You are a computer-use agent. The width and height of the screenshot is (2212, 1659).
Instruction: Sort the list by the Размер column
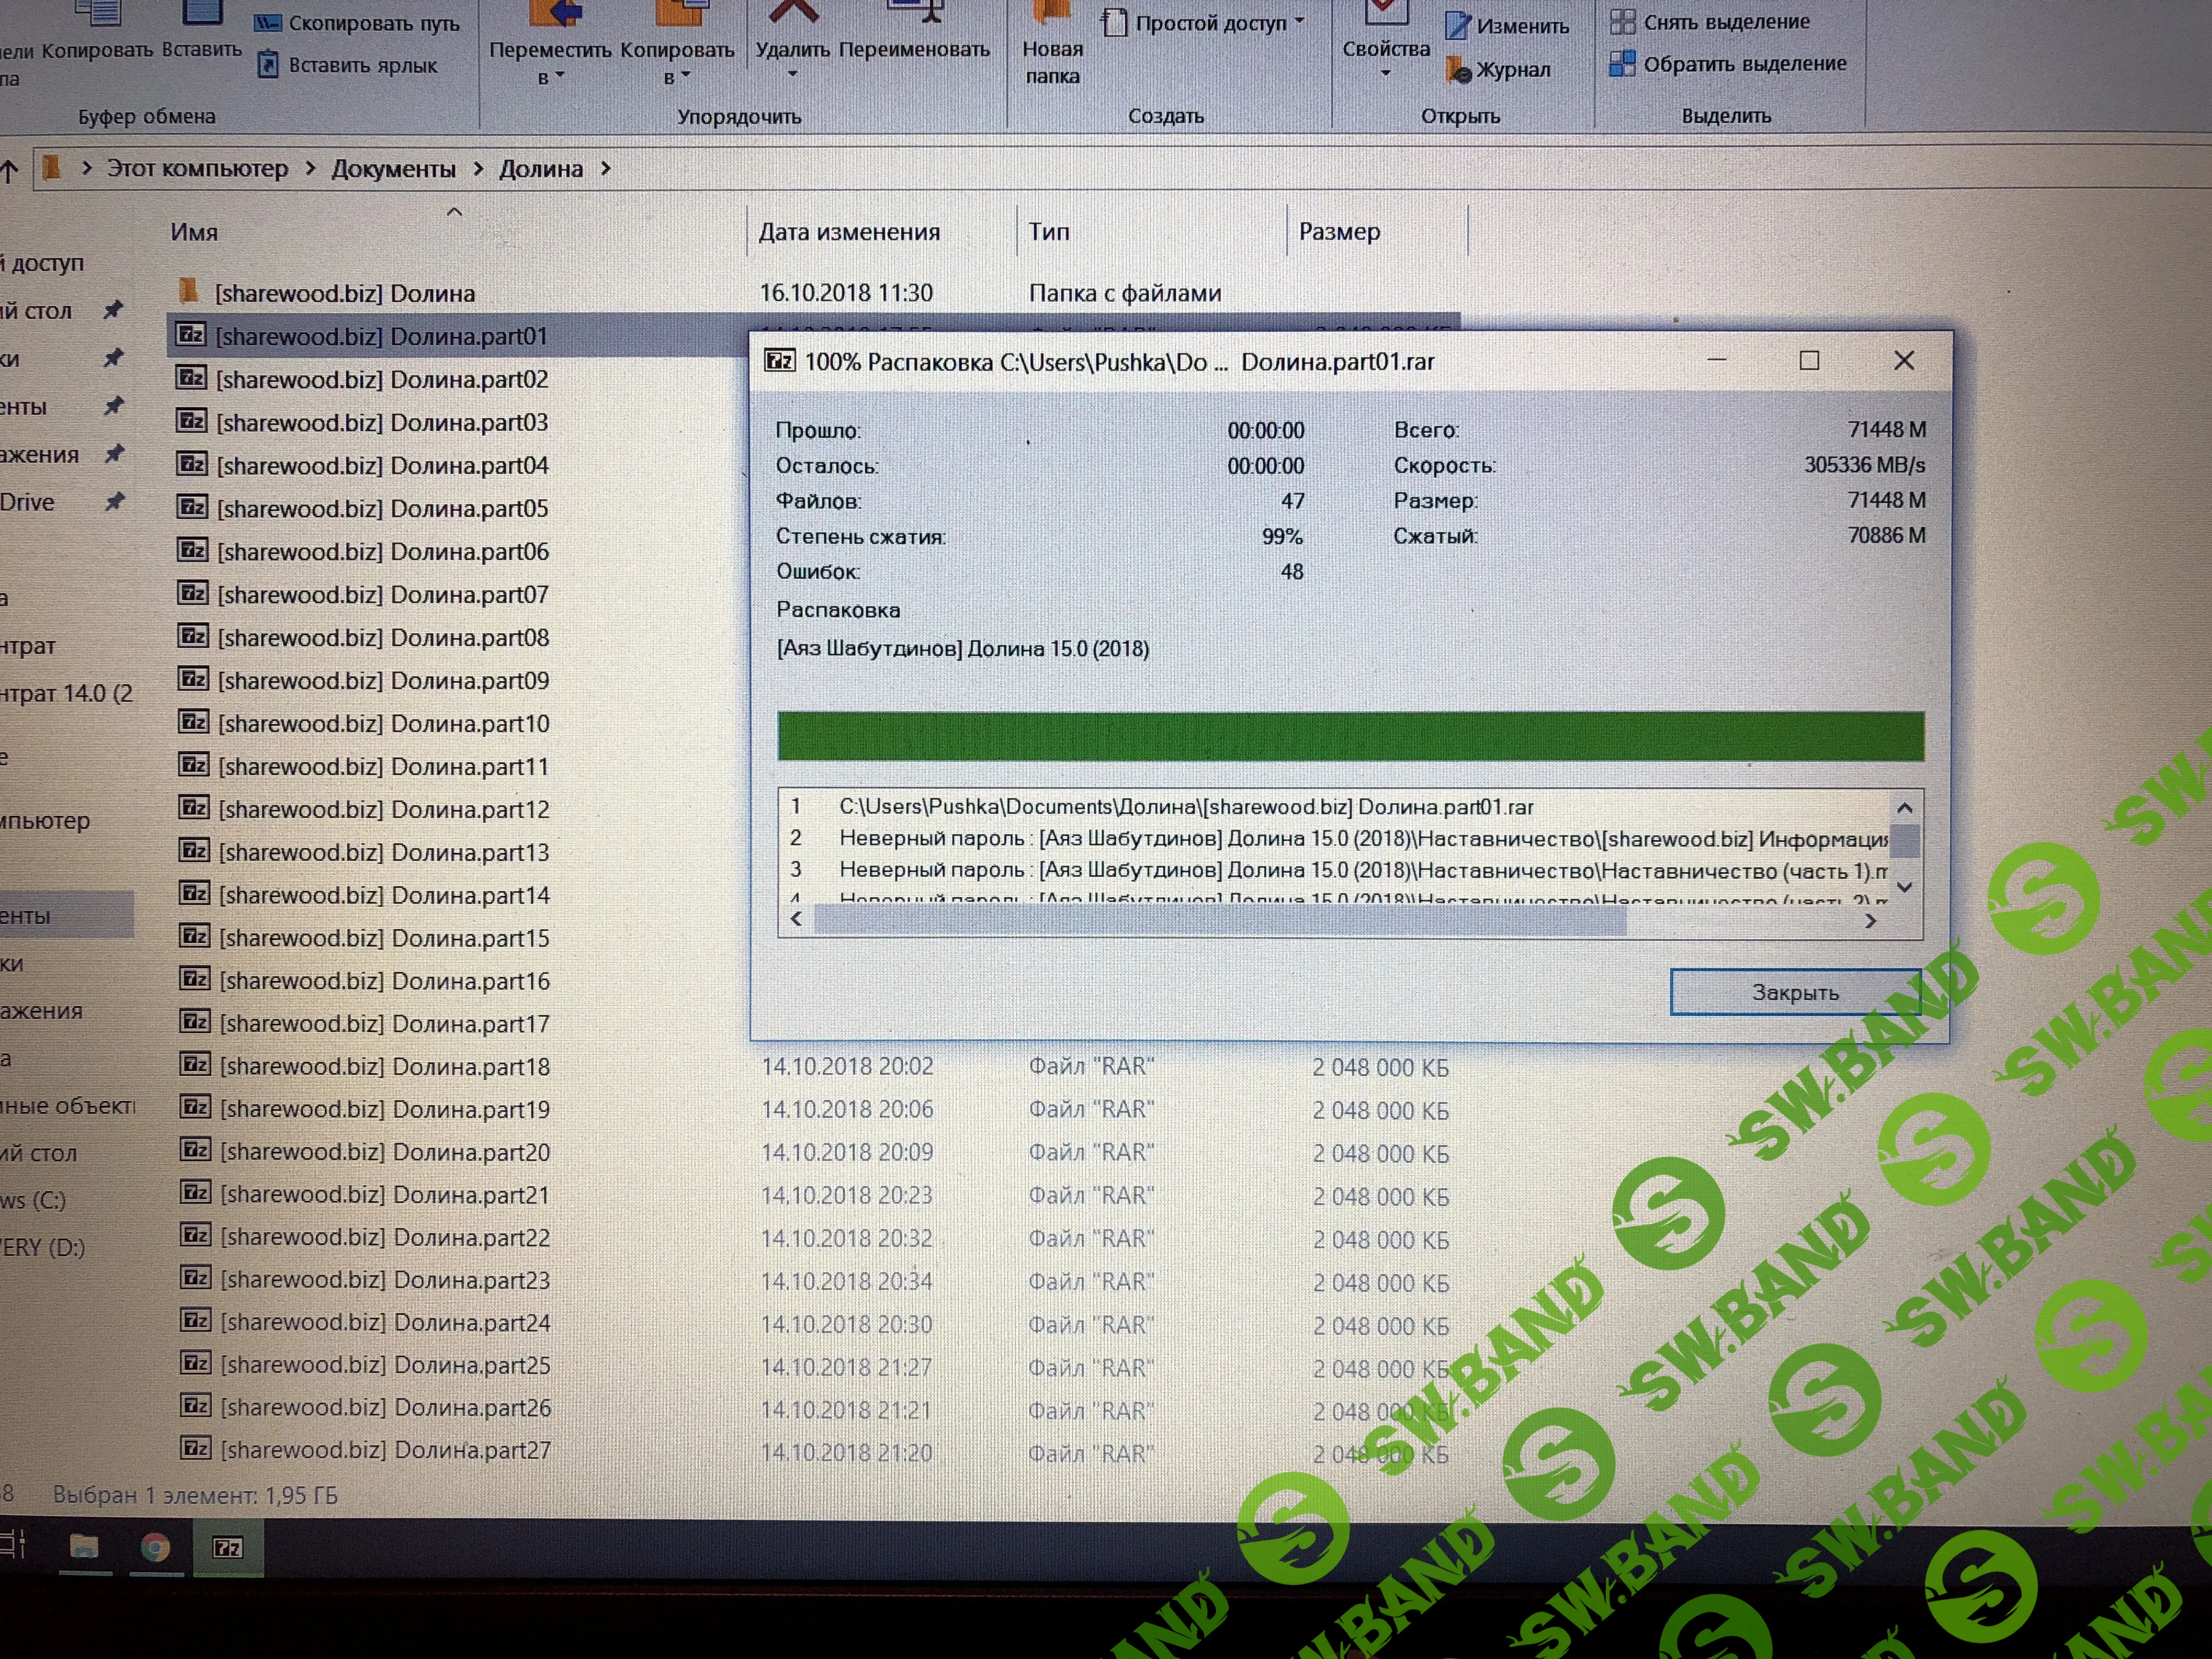pos(1339,232)
